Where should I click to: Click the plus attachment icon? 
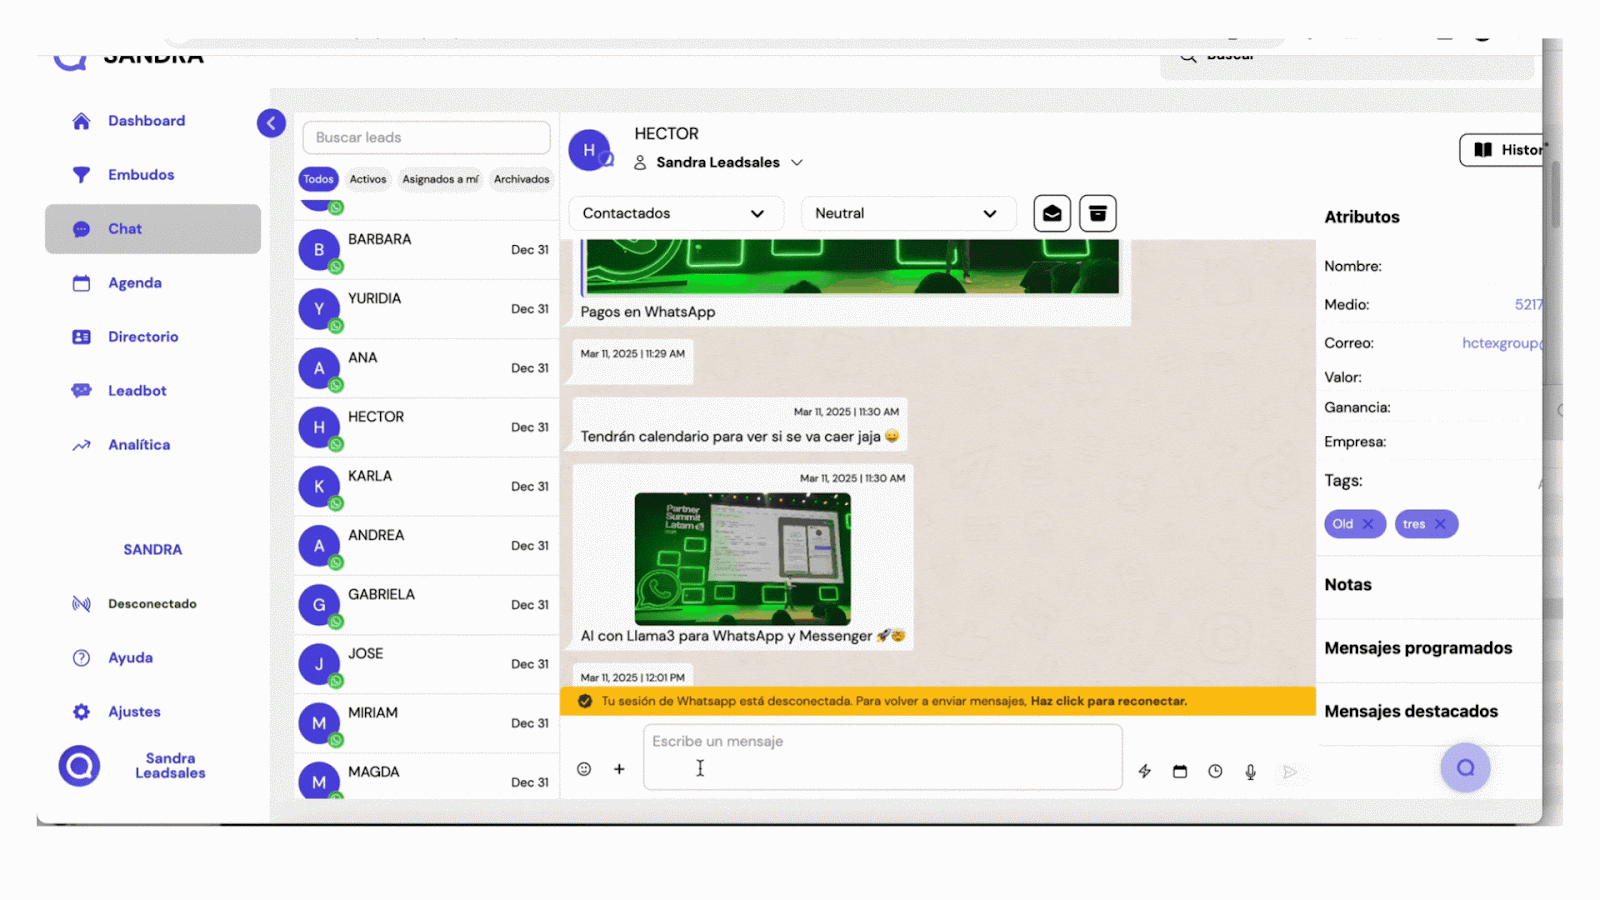[619, 769]
